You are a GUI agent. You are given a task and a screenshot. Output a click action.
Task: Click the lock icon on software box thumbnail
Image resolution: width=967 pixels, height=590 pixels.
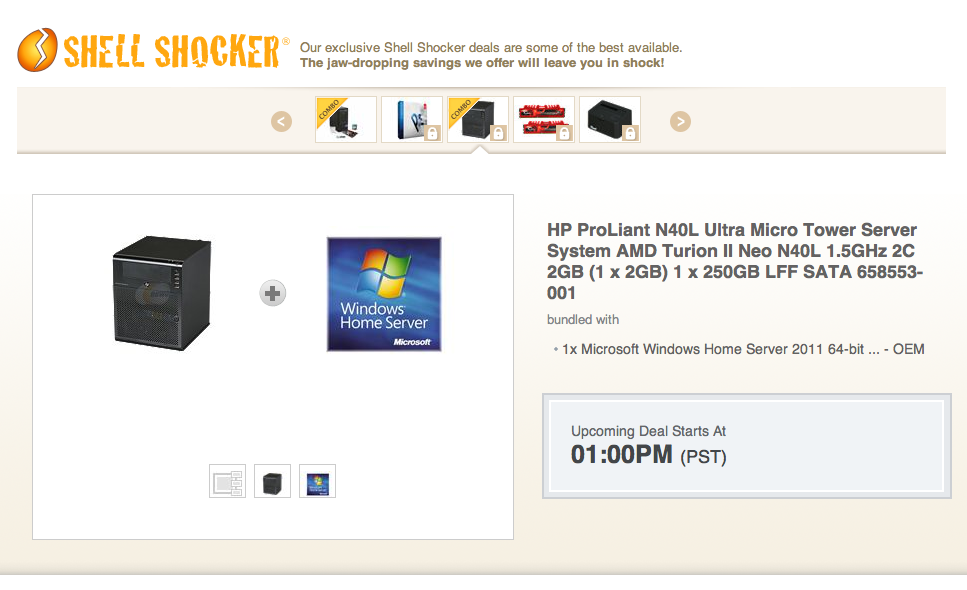(432, 133)
